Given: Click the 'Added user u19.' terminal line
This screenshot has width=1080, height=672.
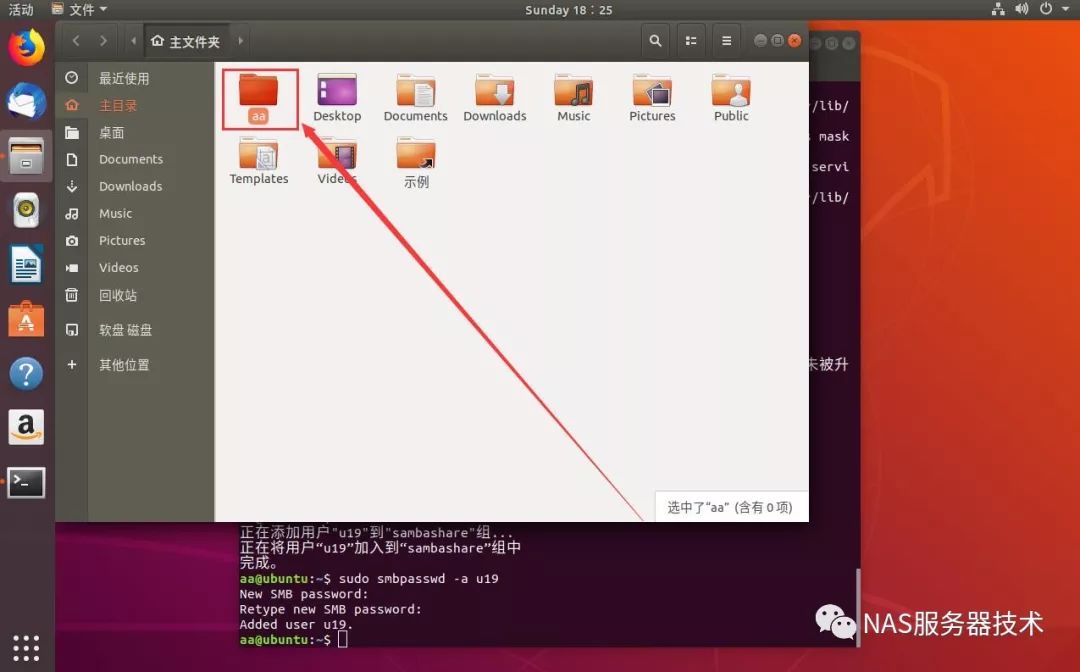Looking at the screenshot, I should pyautogui.click(x=296, y=624).
